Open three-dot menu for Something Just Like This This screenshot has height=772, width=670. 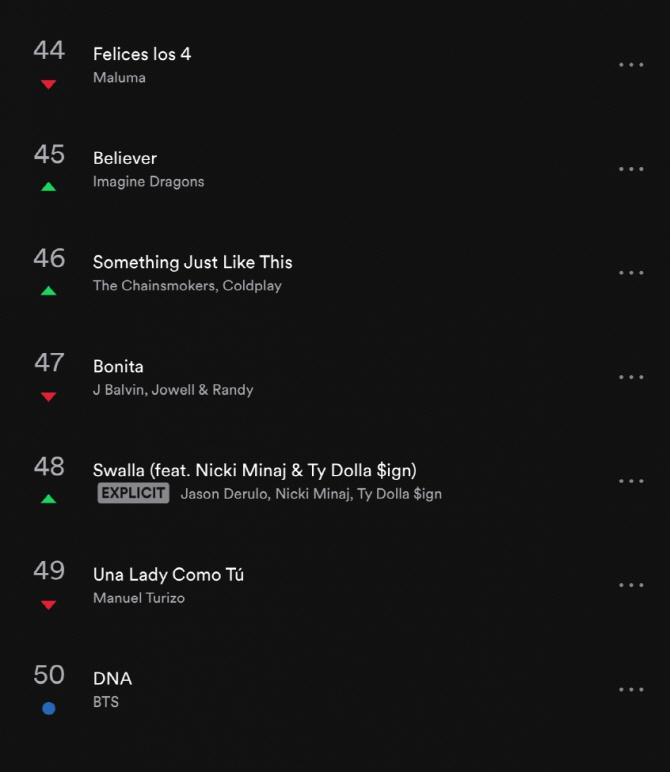tap(631, 273)
